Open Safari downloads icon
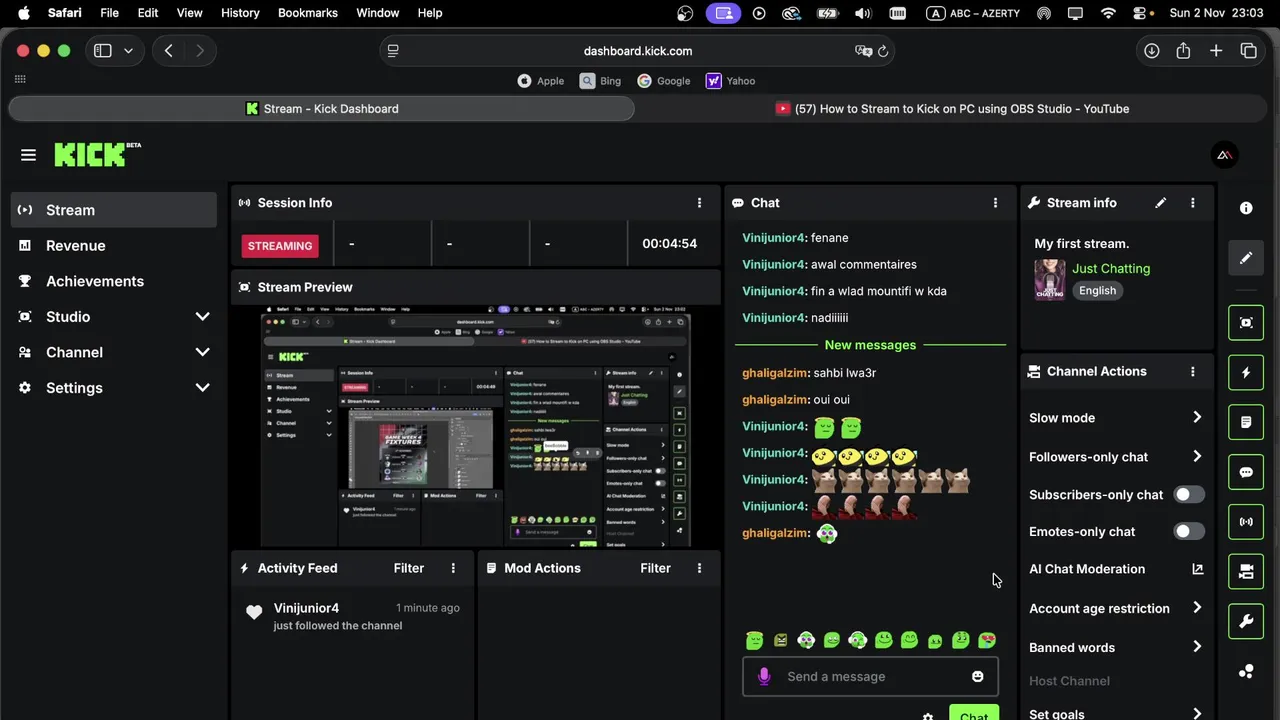This screenshot has height=720, width=1280. click(1152, 51)
